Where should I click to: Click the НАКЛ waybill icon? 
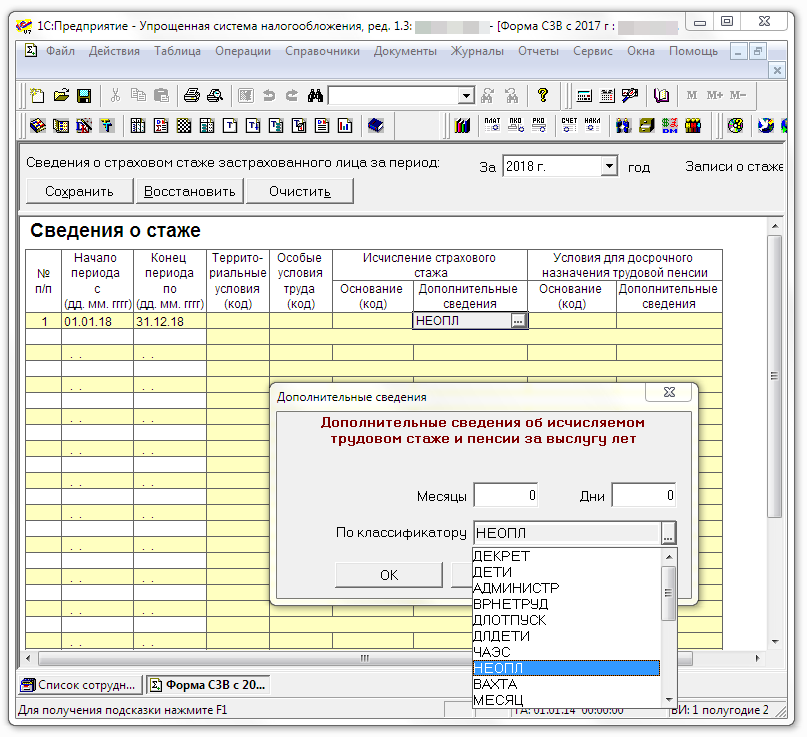pyautogui.click(x=592, y=125)
